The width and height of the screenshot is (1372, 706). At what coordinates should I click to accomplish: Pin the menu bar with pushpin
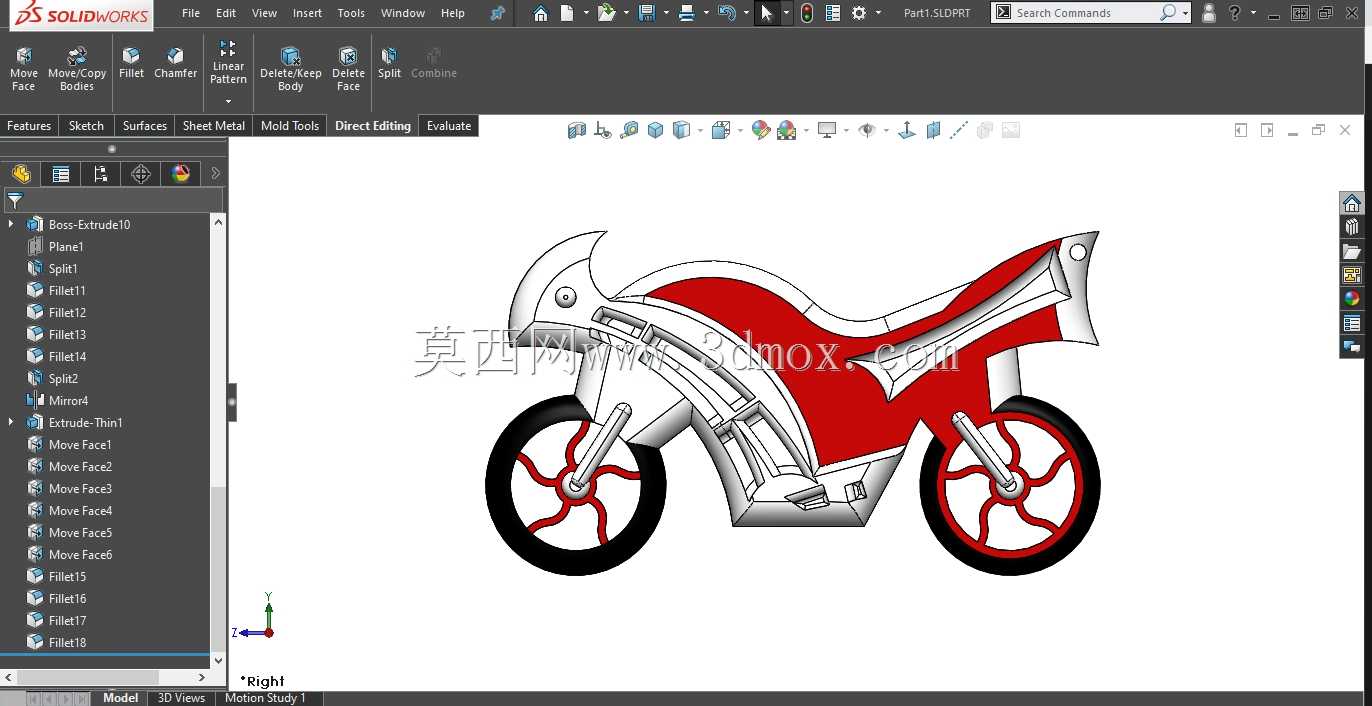pyautogui.click(x=498, y=13)
